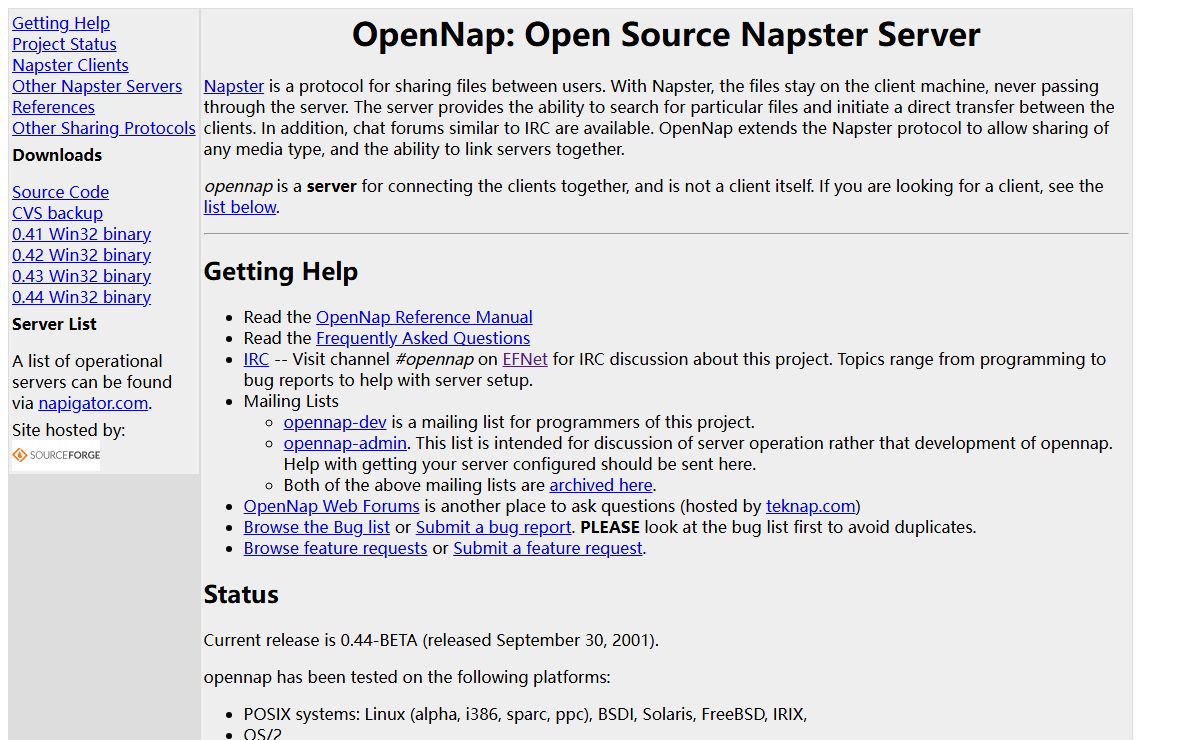Go to Project Status in sidebar
The width and height of the screenshot is (1200, 740).
pyautogui.click(x=64, y=44)
